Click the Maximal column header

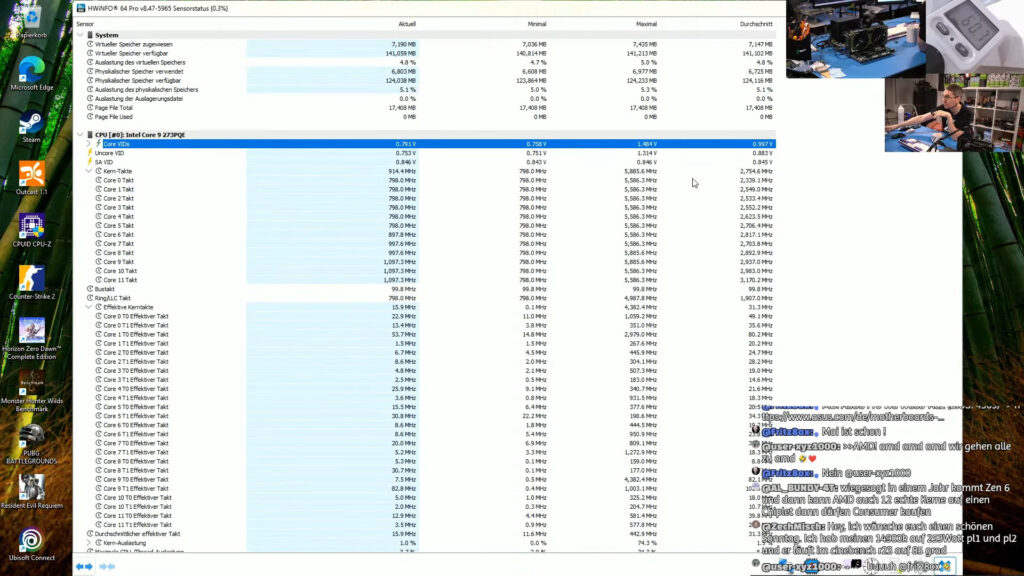(646, 24)
